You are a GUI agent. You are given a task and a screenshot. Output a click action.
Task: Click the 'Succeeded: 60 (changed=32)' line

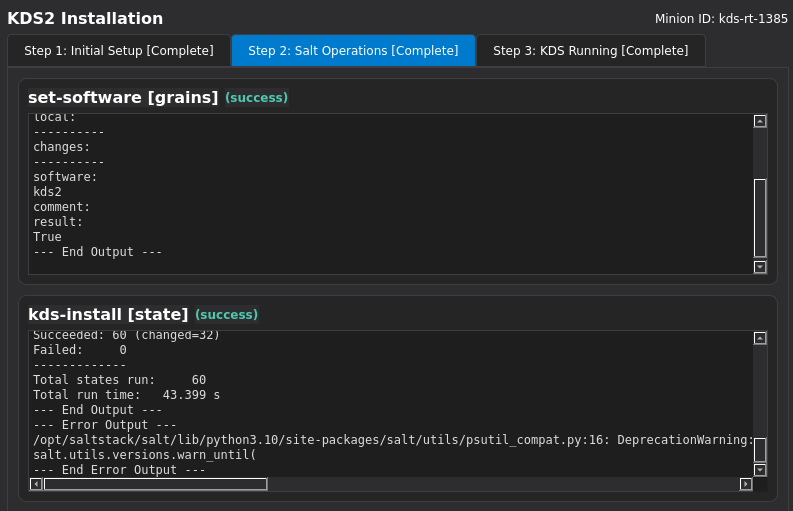click(126, 335)
